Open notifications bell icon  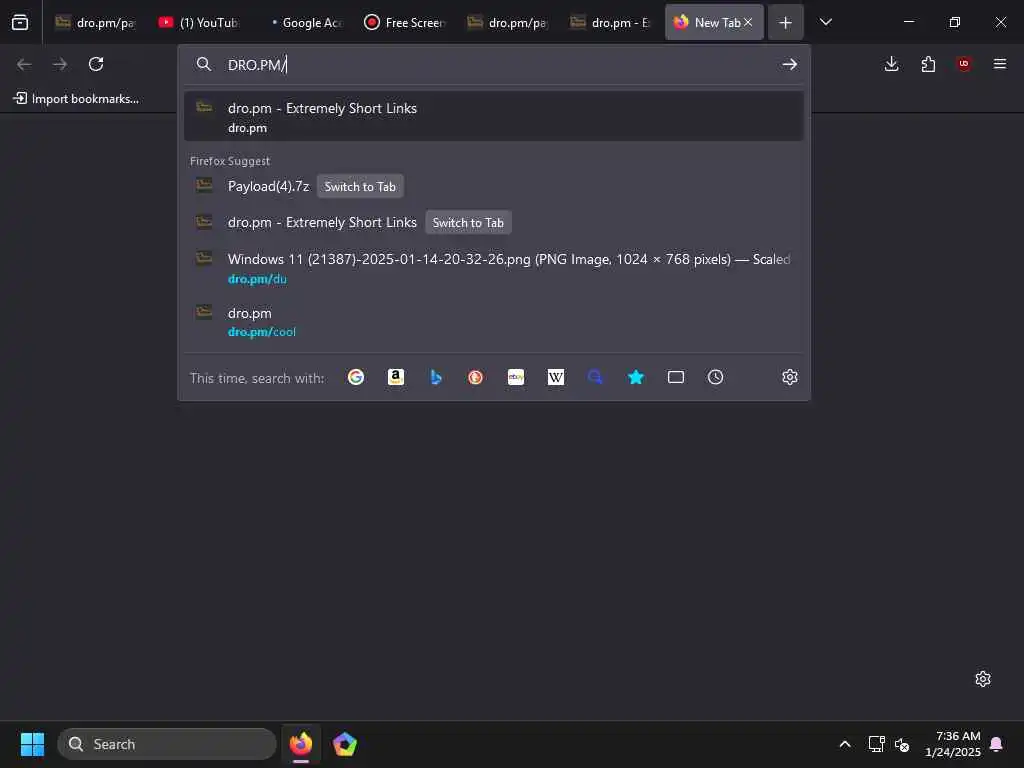click(x=997, y=744)
